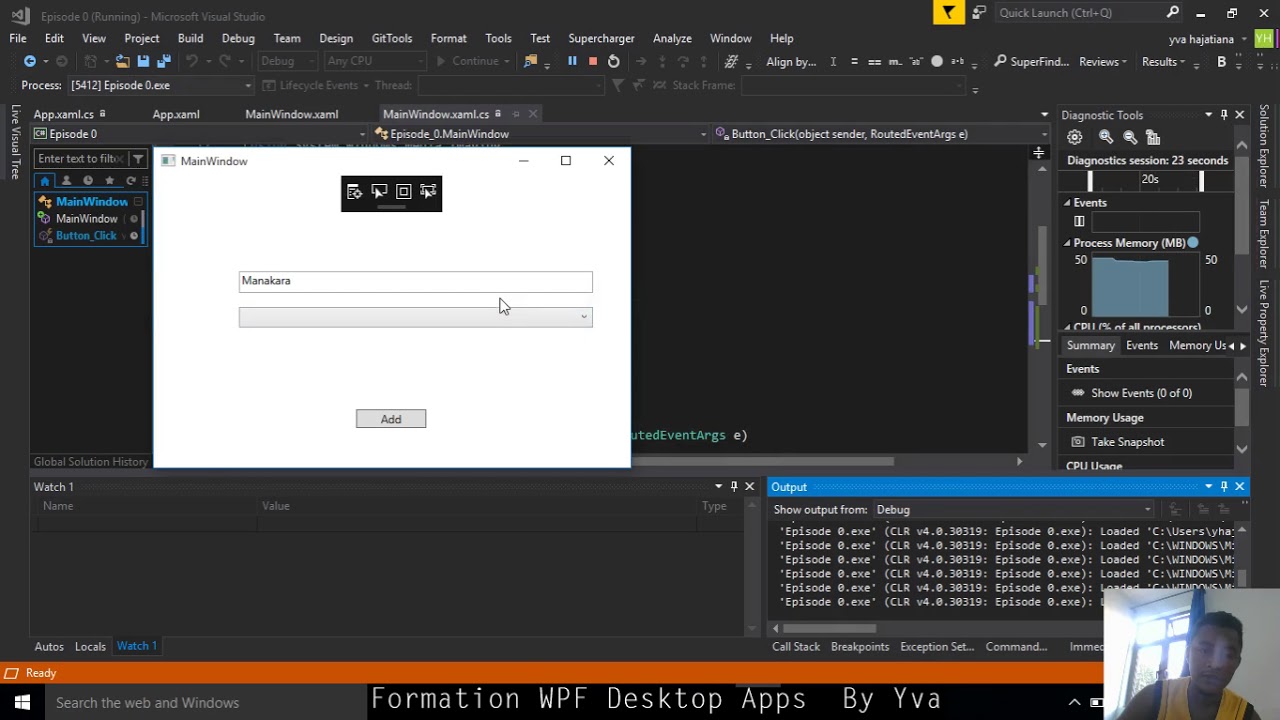The image size is (1280, 720).
Task: Click the Take Snapshot link
Action: [1127, 442]
